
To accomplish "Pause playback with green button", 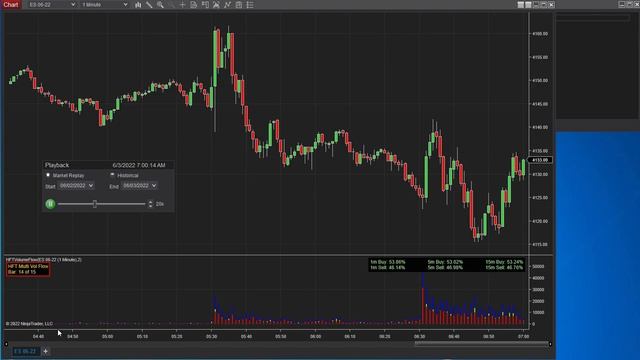I will point(50,204).
